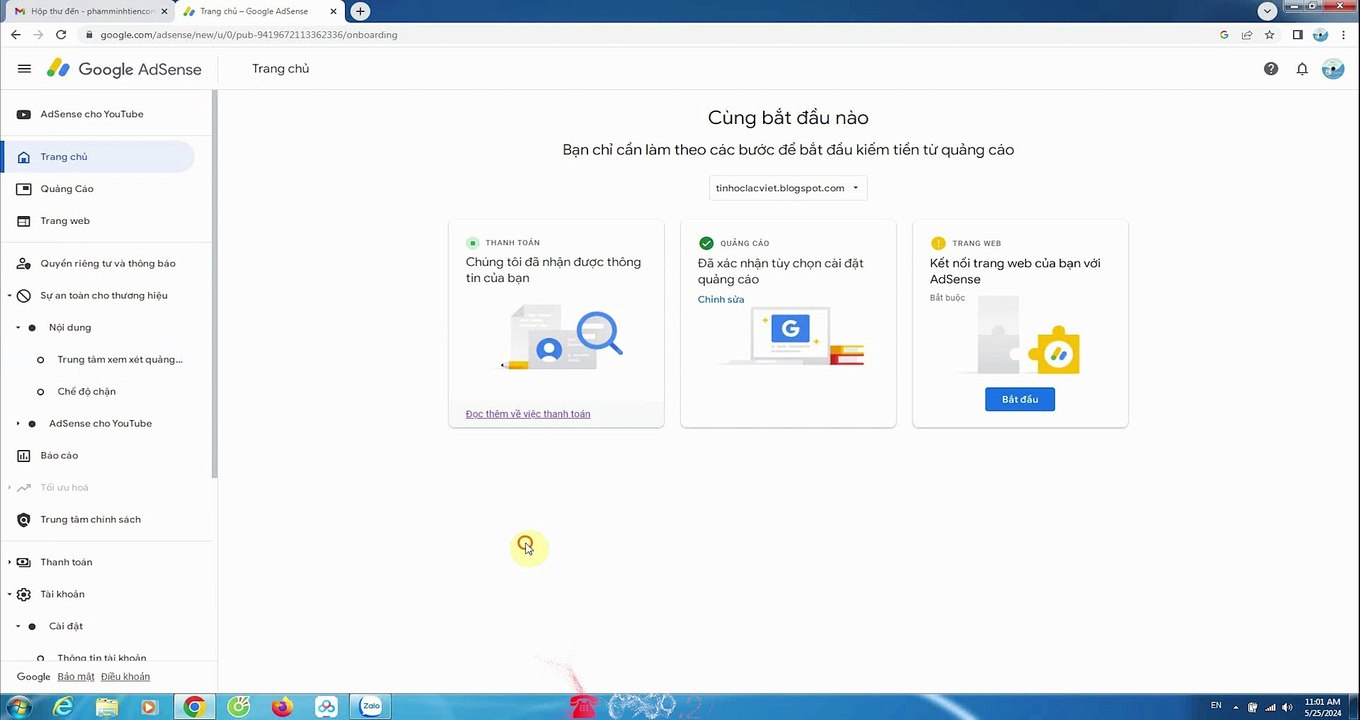Close the Google AdSense tab
The height and width of the screenshot is (720, 1360).
[333, 11]
